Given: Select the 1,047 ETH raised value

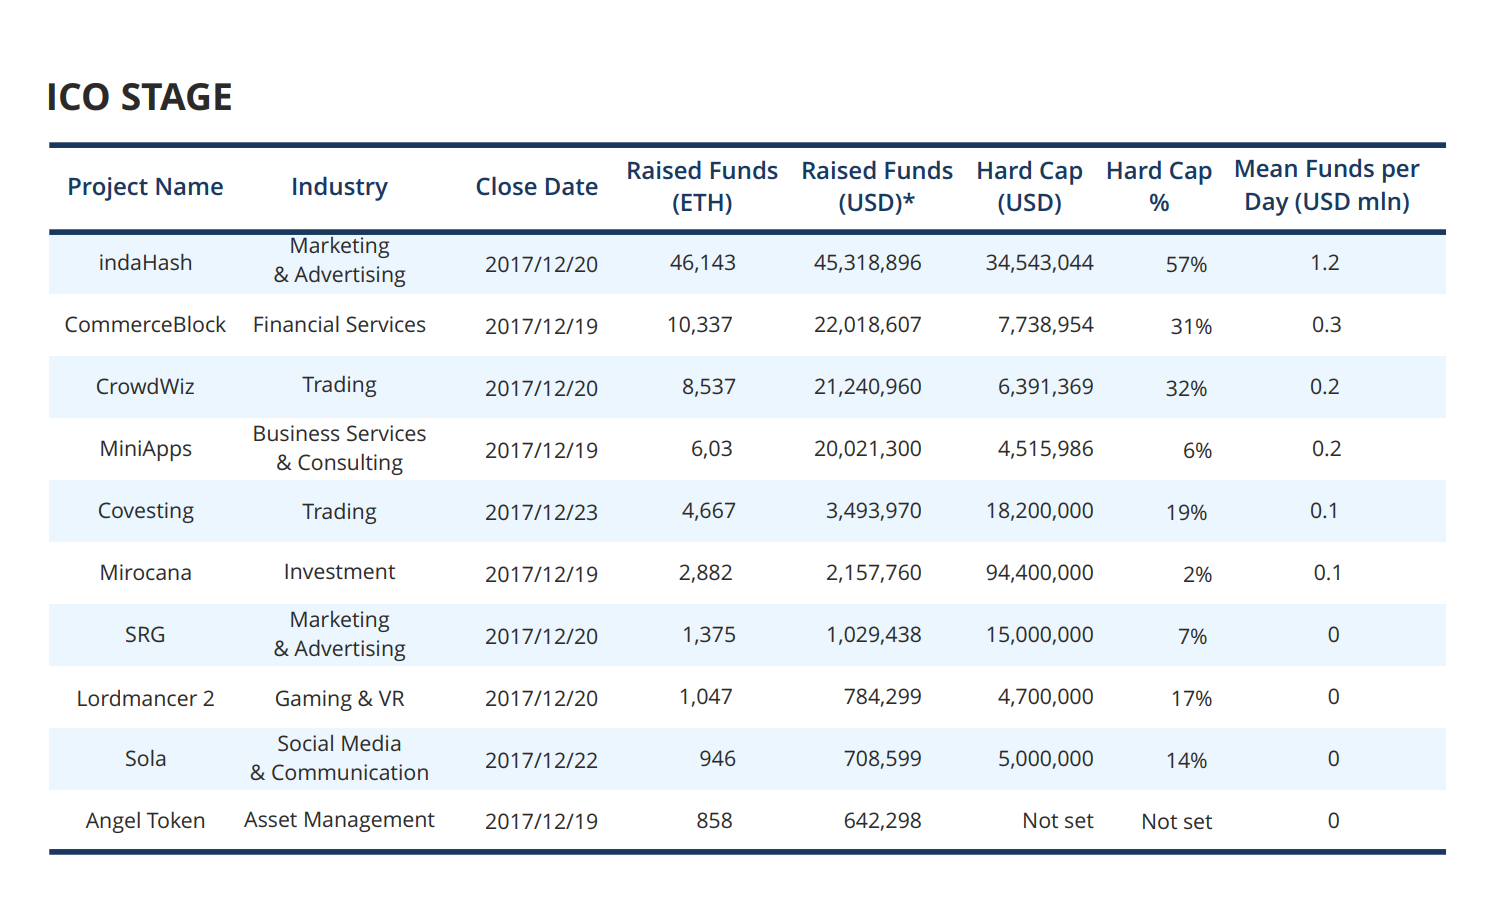Looking at the screenshot, I should [x=706, y=697].
